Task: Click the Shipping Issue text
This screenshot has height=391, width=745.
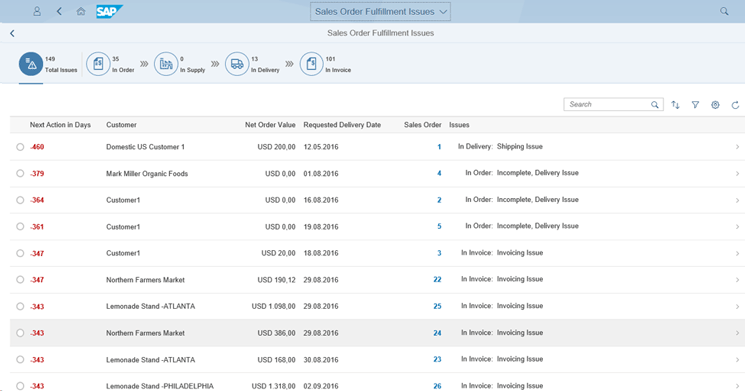Action: pyautogui.click(x=520, y=147)
